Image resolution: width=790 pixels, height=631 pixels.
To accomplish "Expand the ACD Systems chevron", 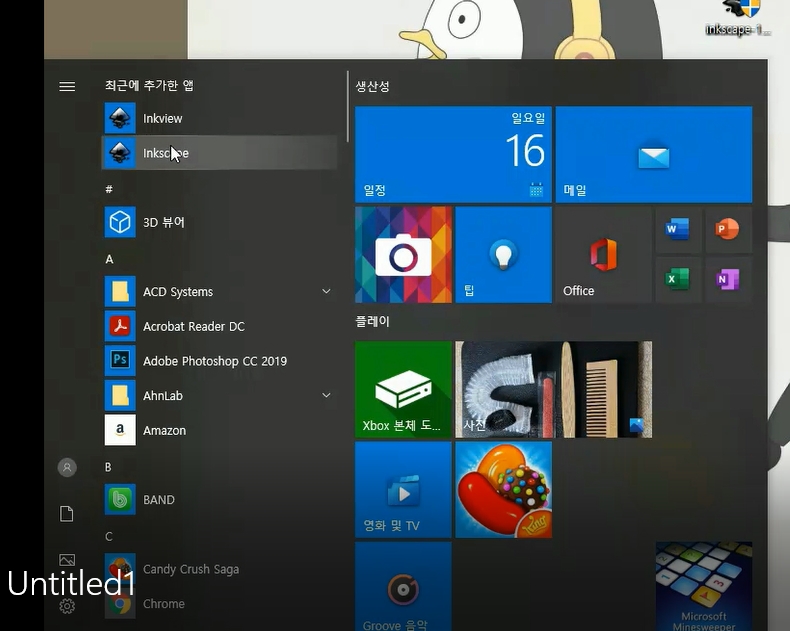I will (x=326, y=291).
